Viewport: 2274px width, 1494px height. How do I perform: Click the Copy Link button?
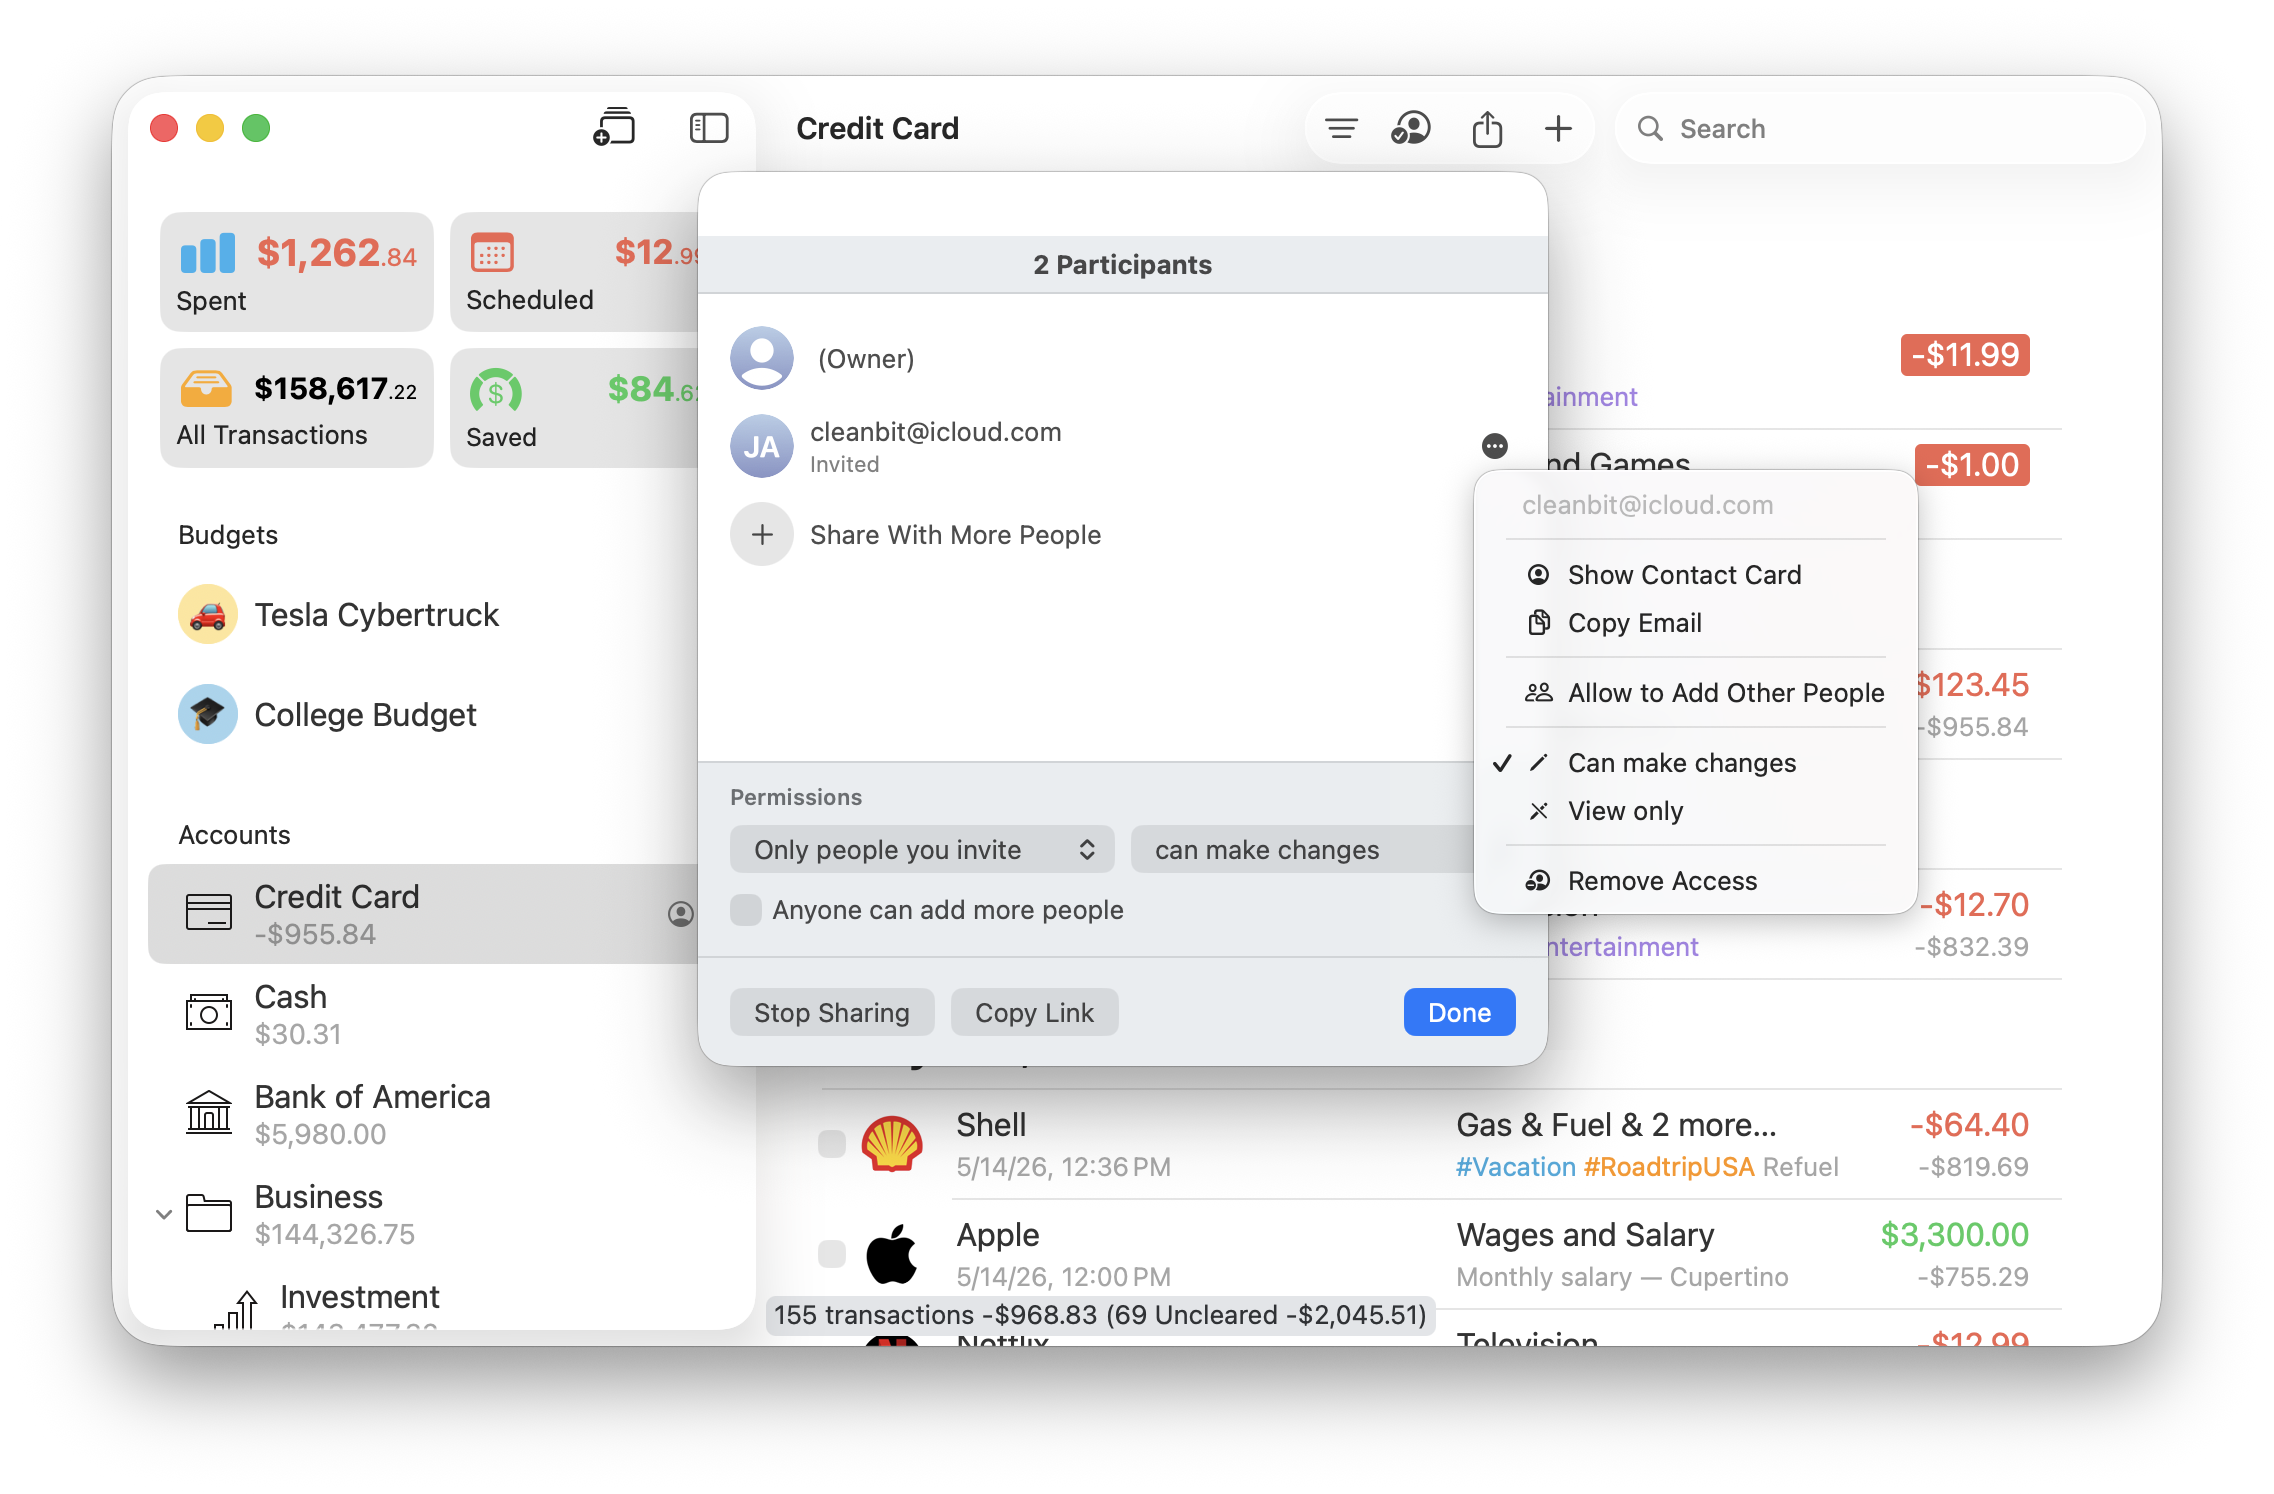(1034, 1013)
